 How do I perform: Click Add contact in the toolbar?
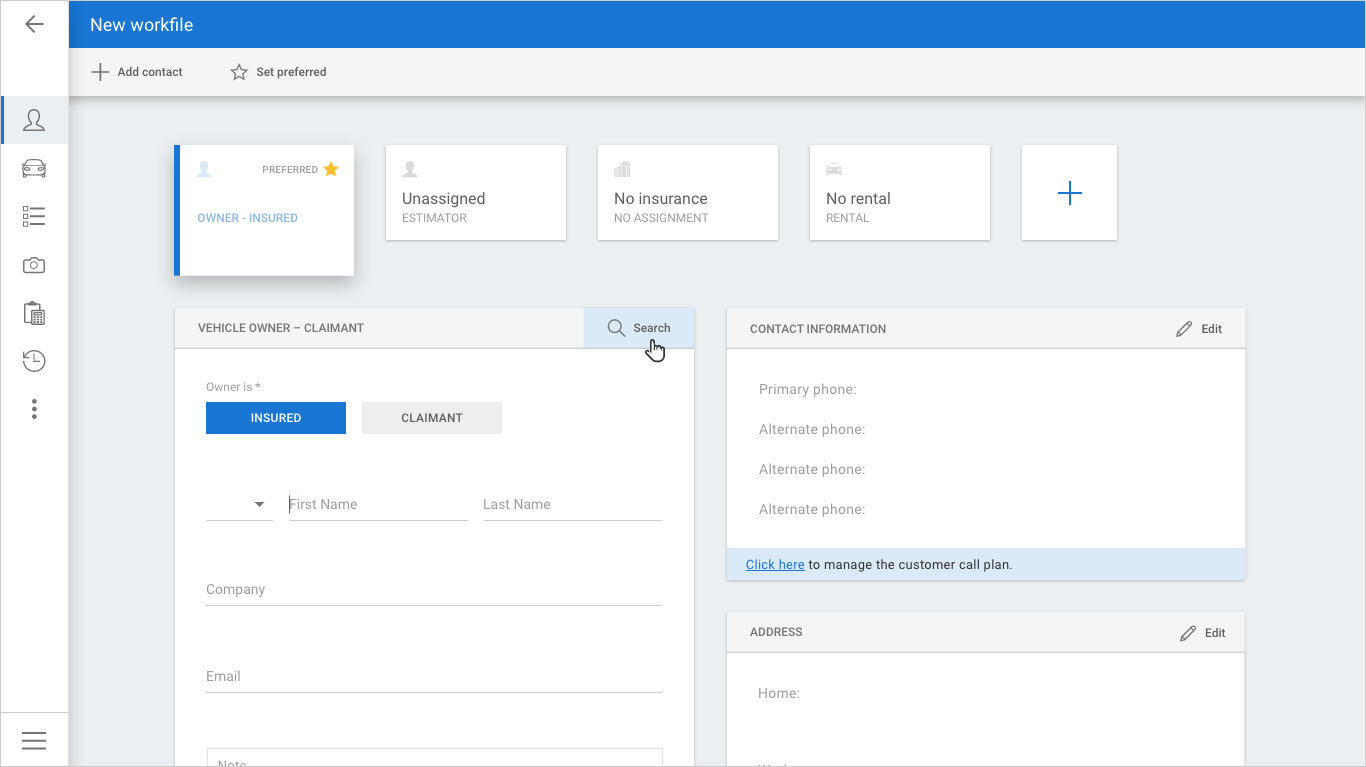click(x=137, y=72)
